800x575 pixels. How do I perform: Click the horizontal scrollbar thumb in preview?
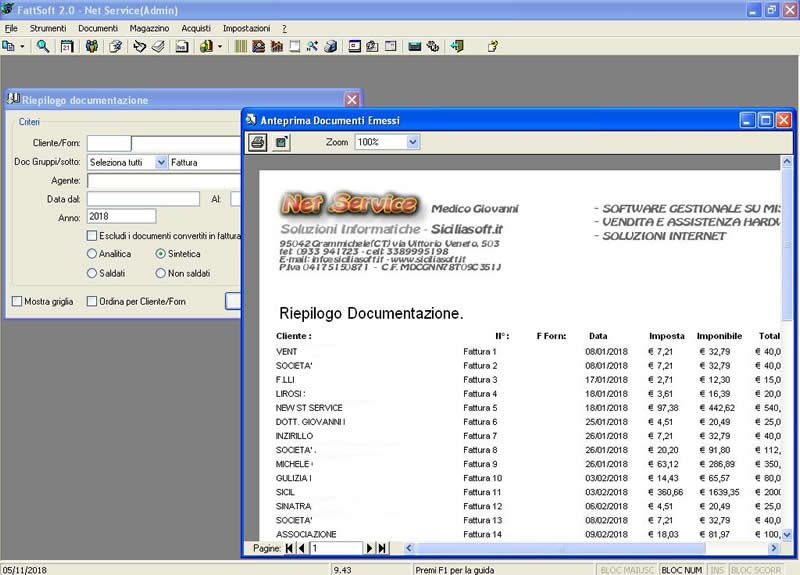560,548
